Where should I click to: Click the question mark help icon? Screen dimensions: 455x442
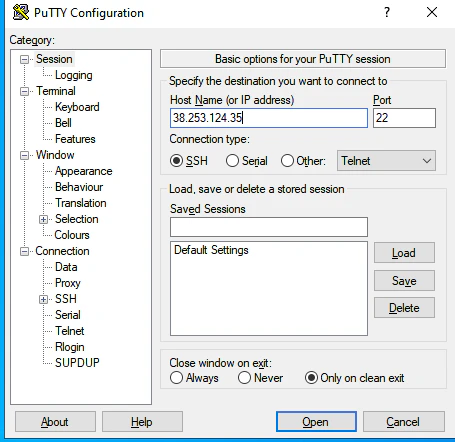point(387,12)
